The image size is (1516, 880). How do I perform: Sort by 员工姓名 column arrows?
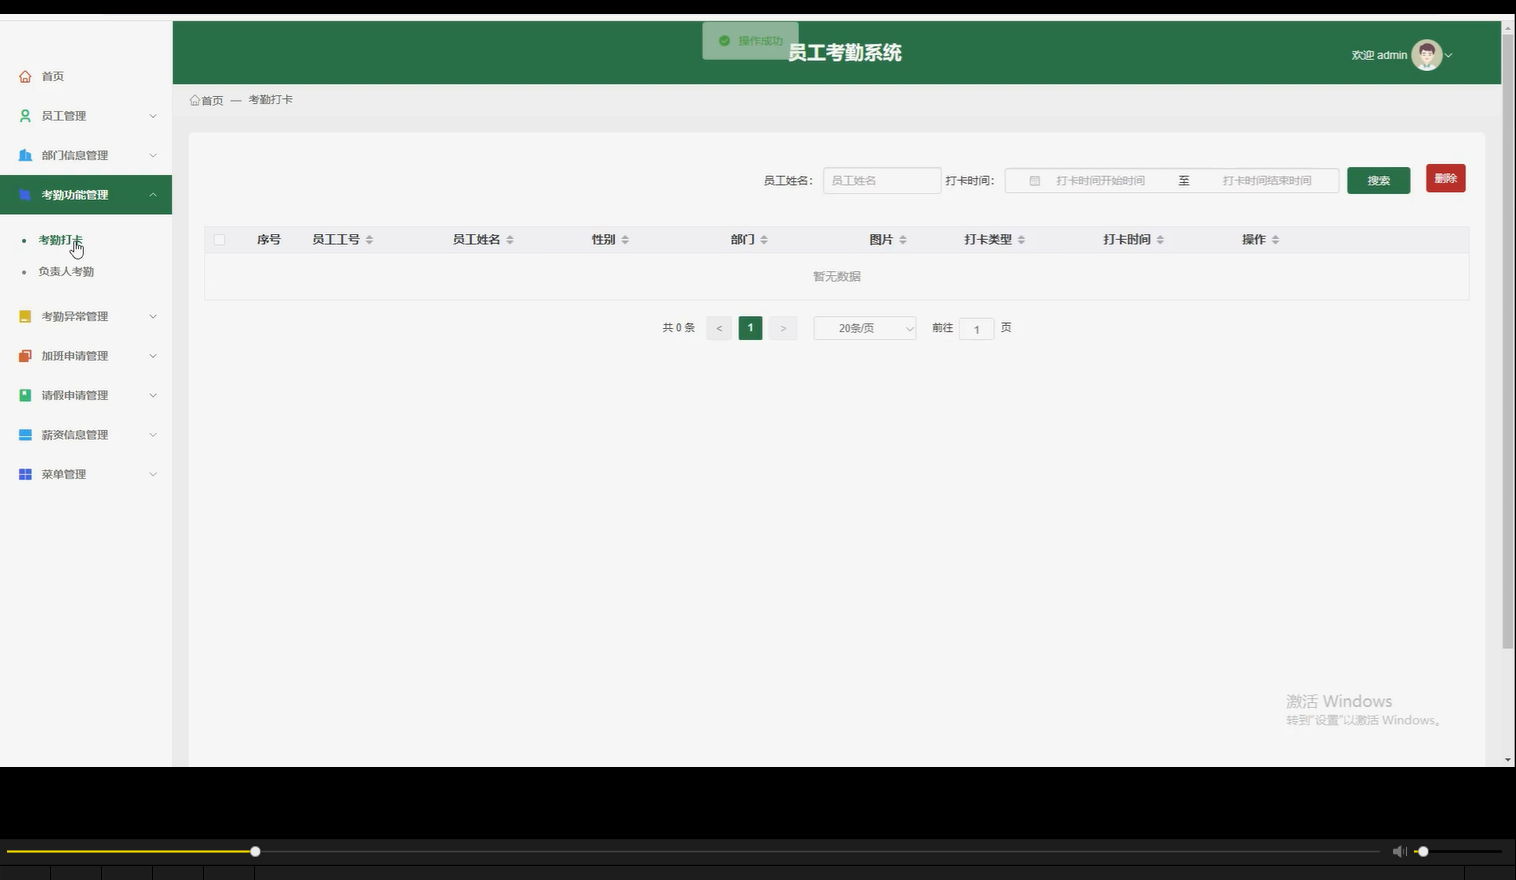[509, 240]
